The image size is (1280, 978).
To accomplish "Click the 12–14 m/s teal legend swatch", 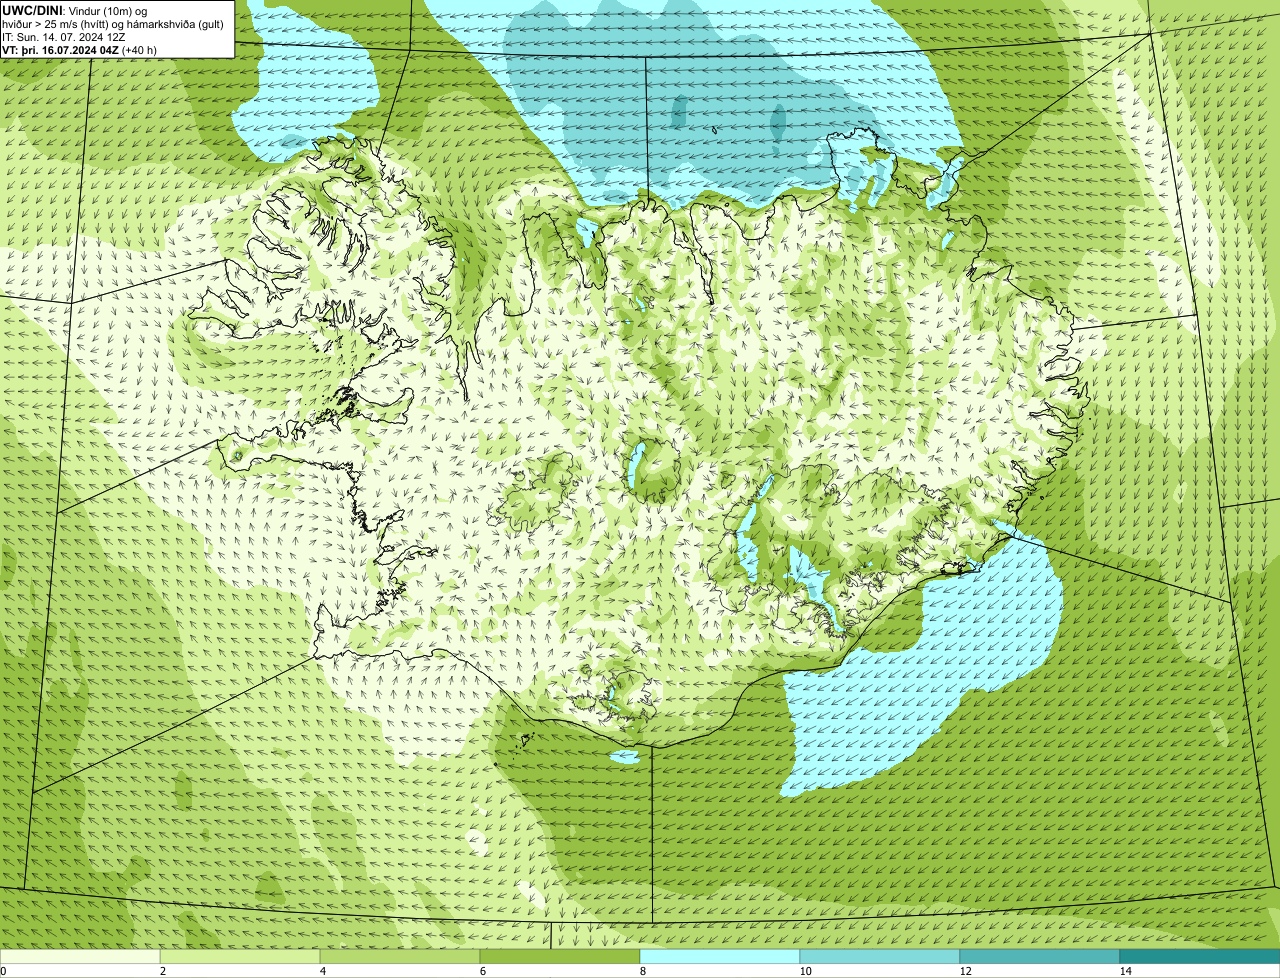I will point(1040,957).
